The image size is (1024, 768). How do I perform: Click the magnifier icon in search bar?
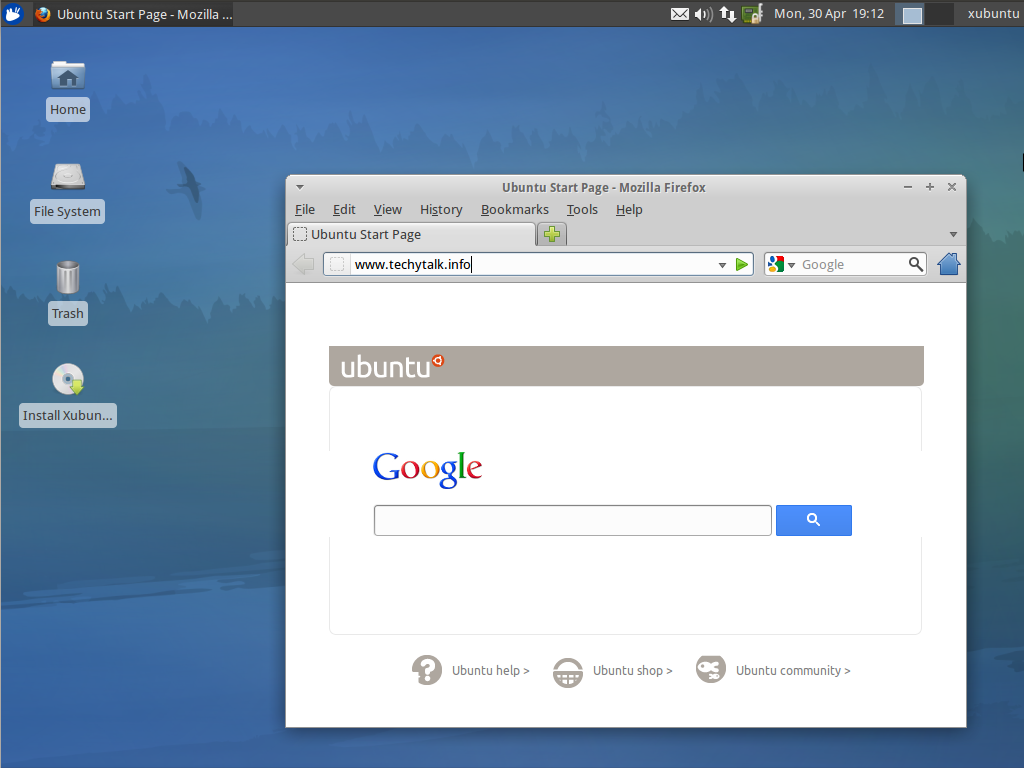(x=915, y=264)
